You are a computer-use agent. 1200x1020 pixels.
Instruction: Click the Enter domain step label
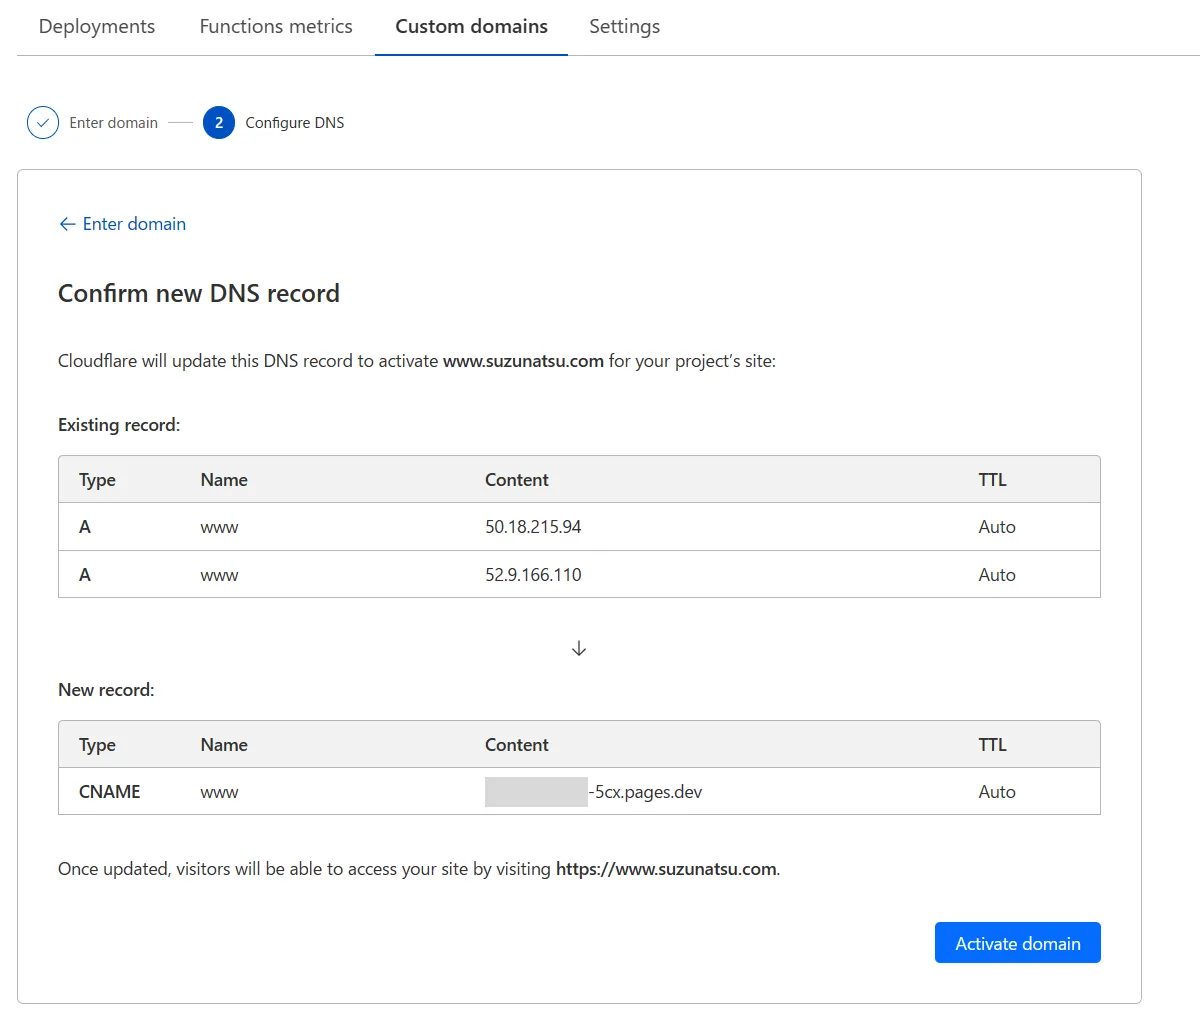pos(114,123)
